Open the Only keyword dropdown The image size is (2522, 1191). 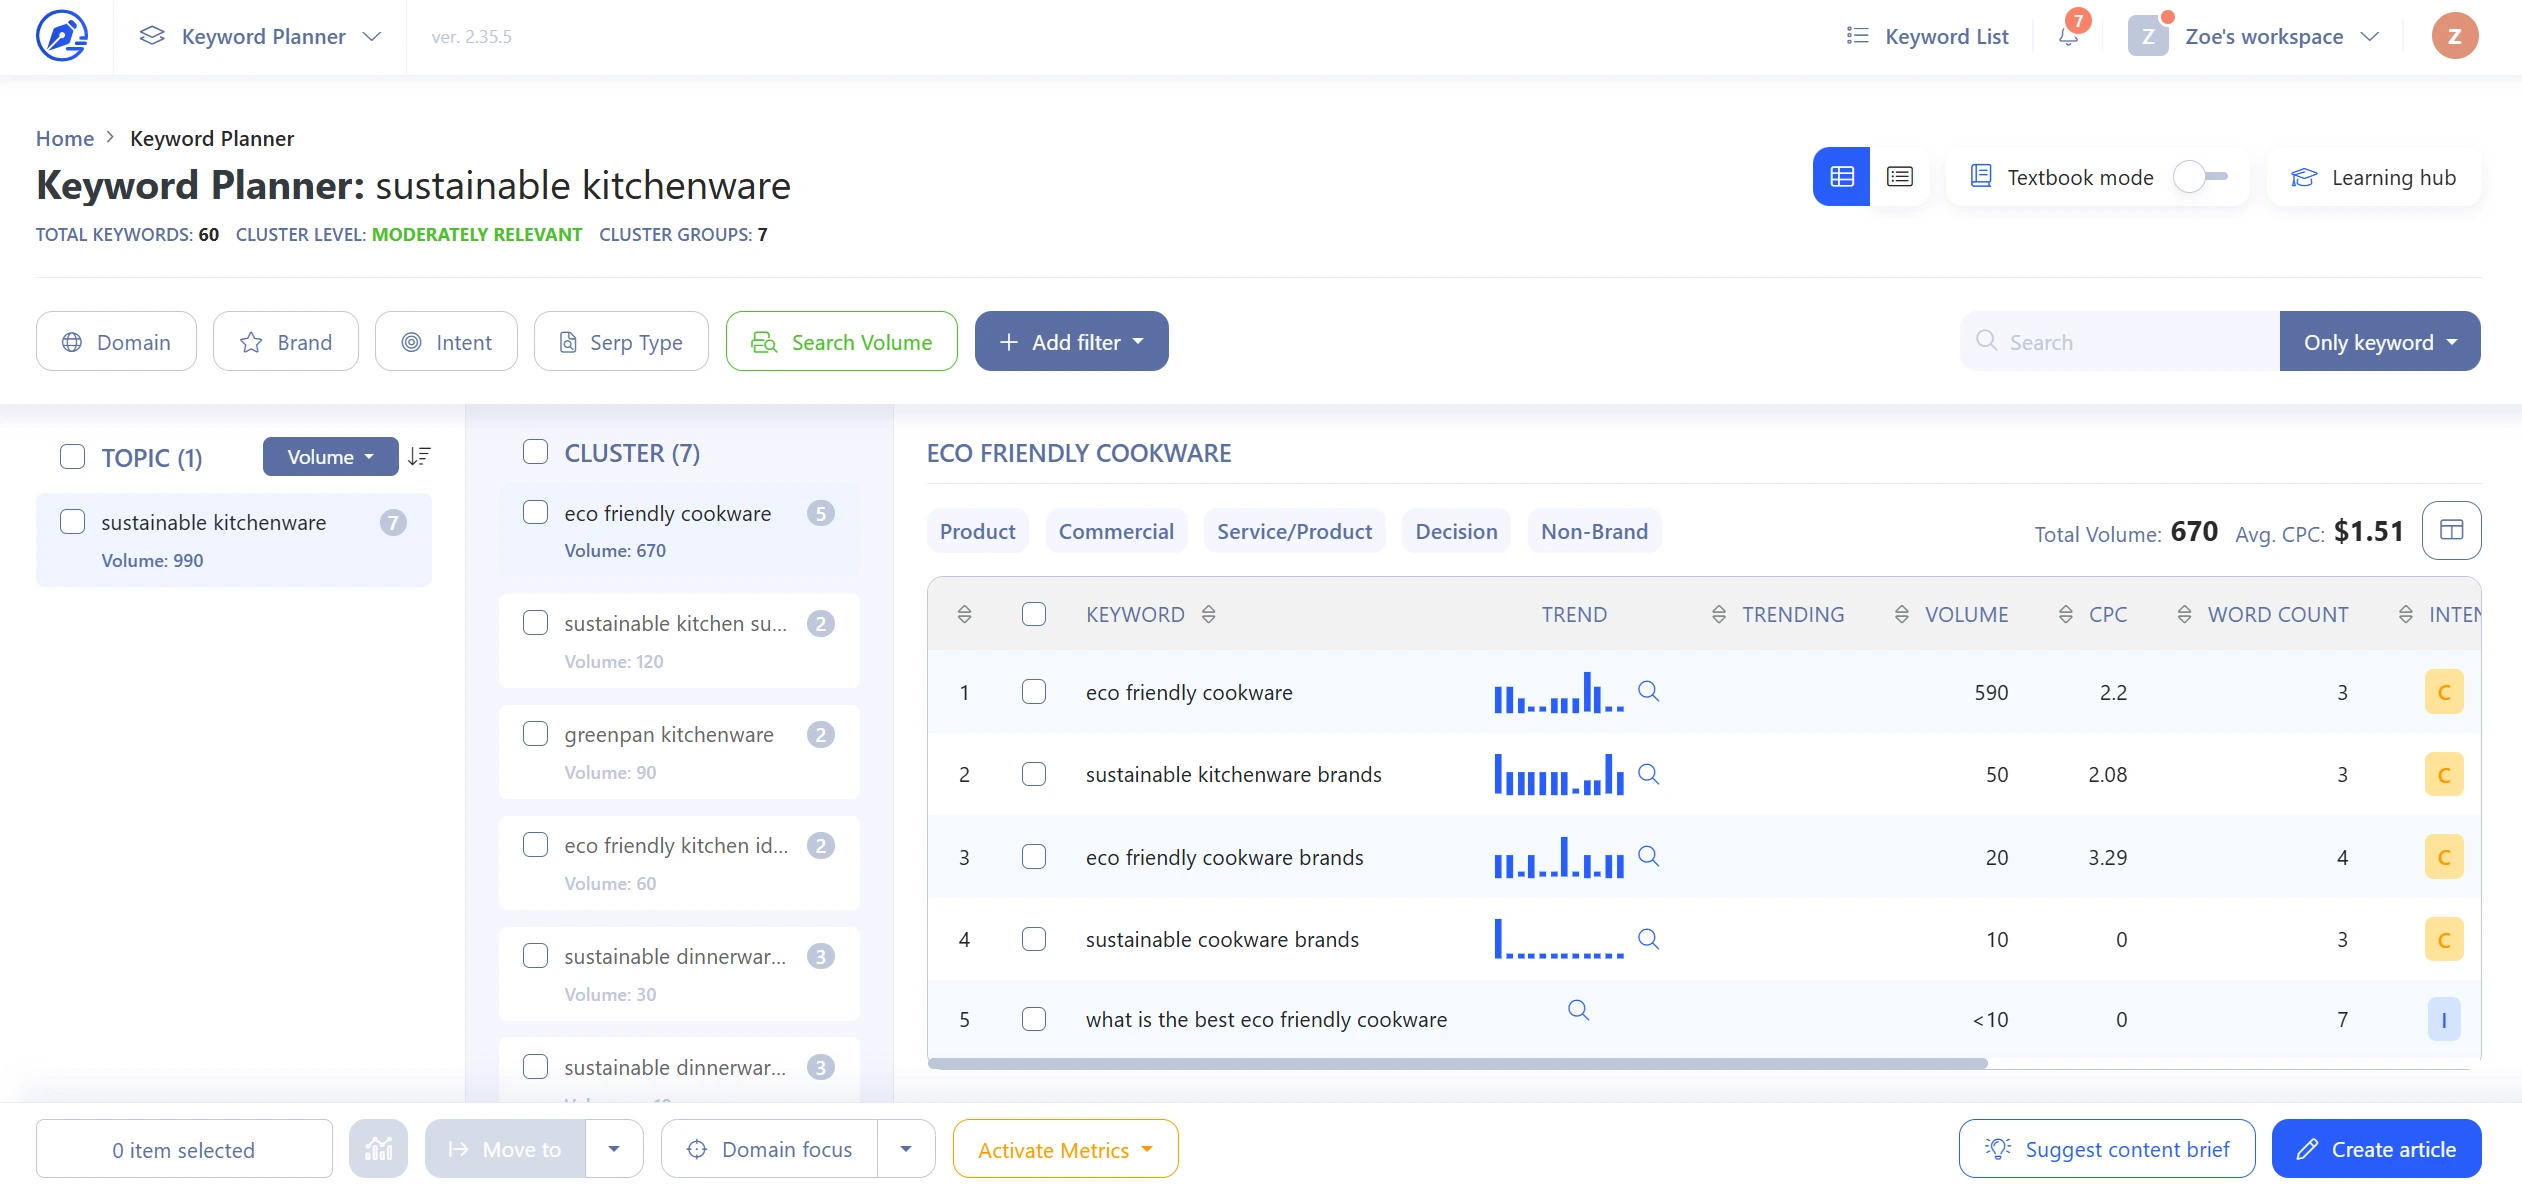tap(2379, 341)
